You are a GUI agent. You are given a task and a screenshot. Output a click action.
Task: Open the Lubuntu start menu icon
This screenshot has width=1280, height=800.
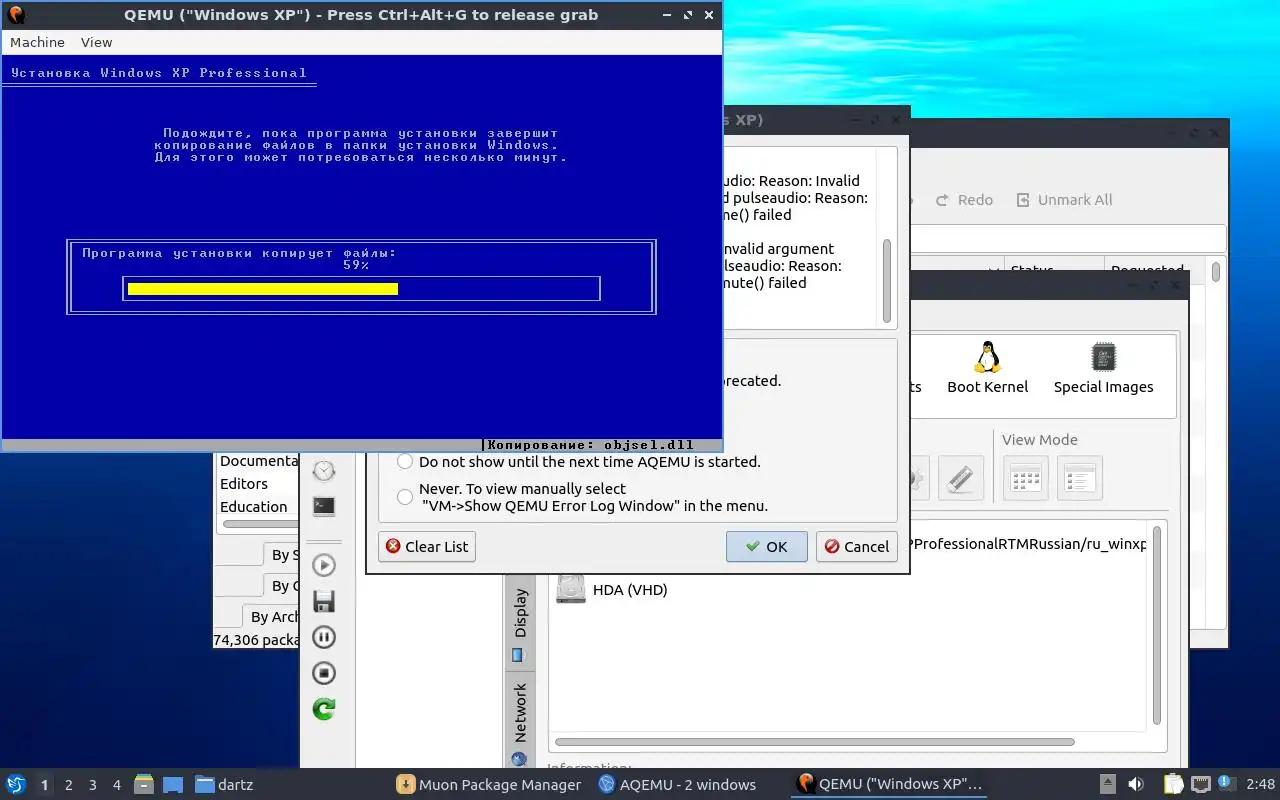(x=16, y=784)
